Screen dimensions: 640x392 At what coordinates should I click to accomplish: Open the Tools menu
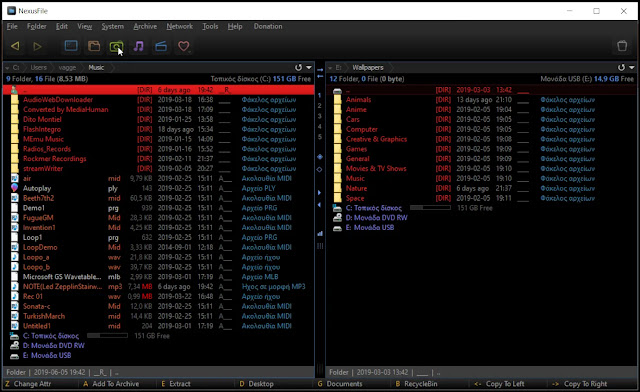(210, 26)
